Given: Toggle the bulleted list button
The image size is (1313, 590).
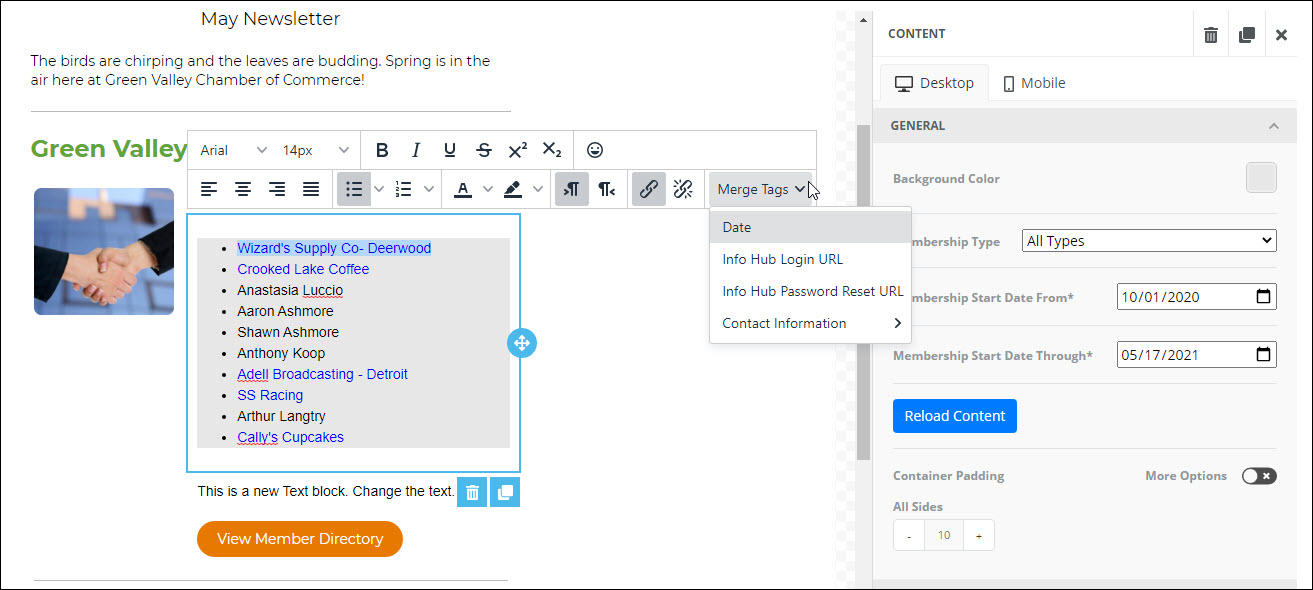Looking at the screenshot, I should [x=353, y=189].
